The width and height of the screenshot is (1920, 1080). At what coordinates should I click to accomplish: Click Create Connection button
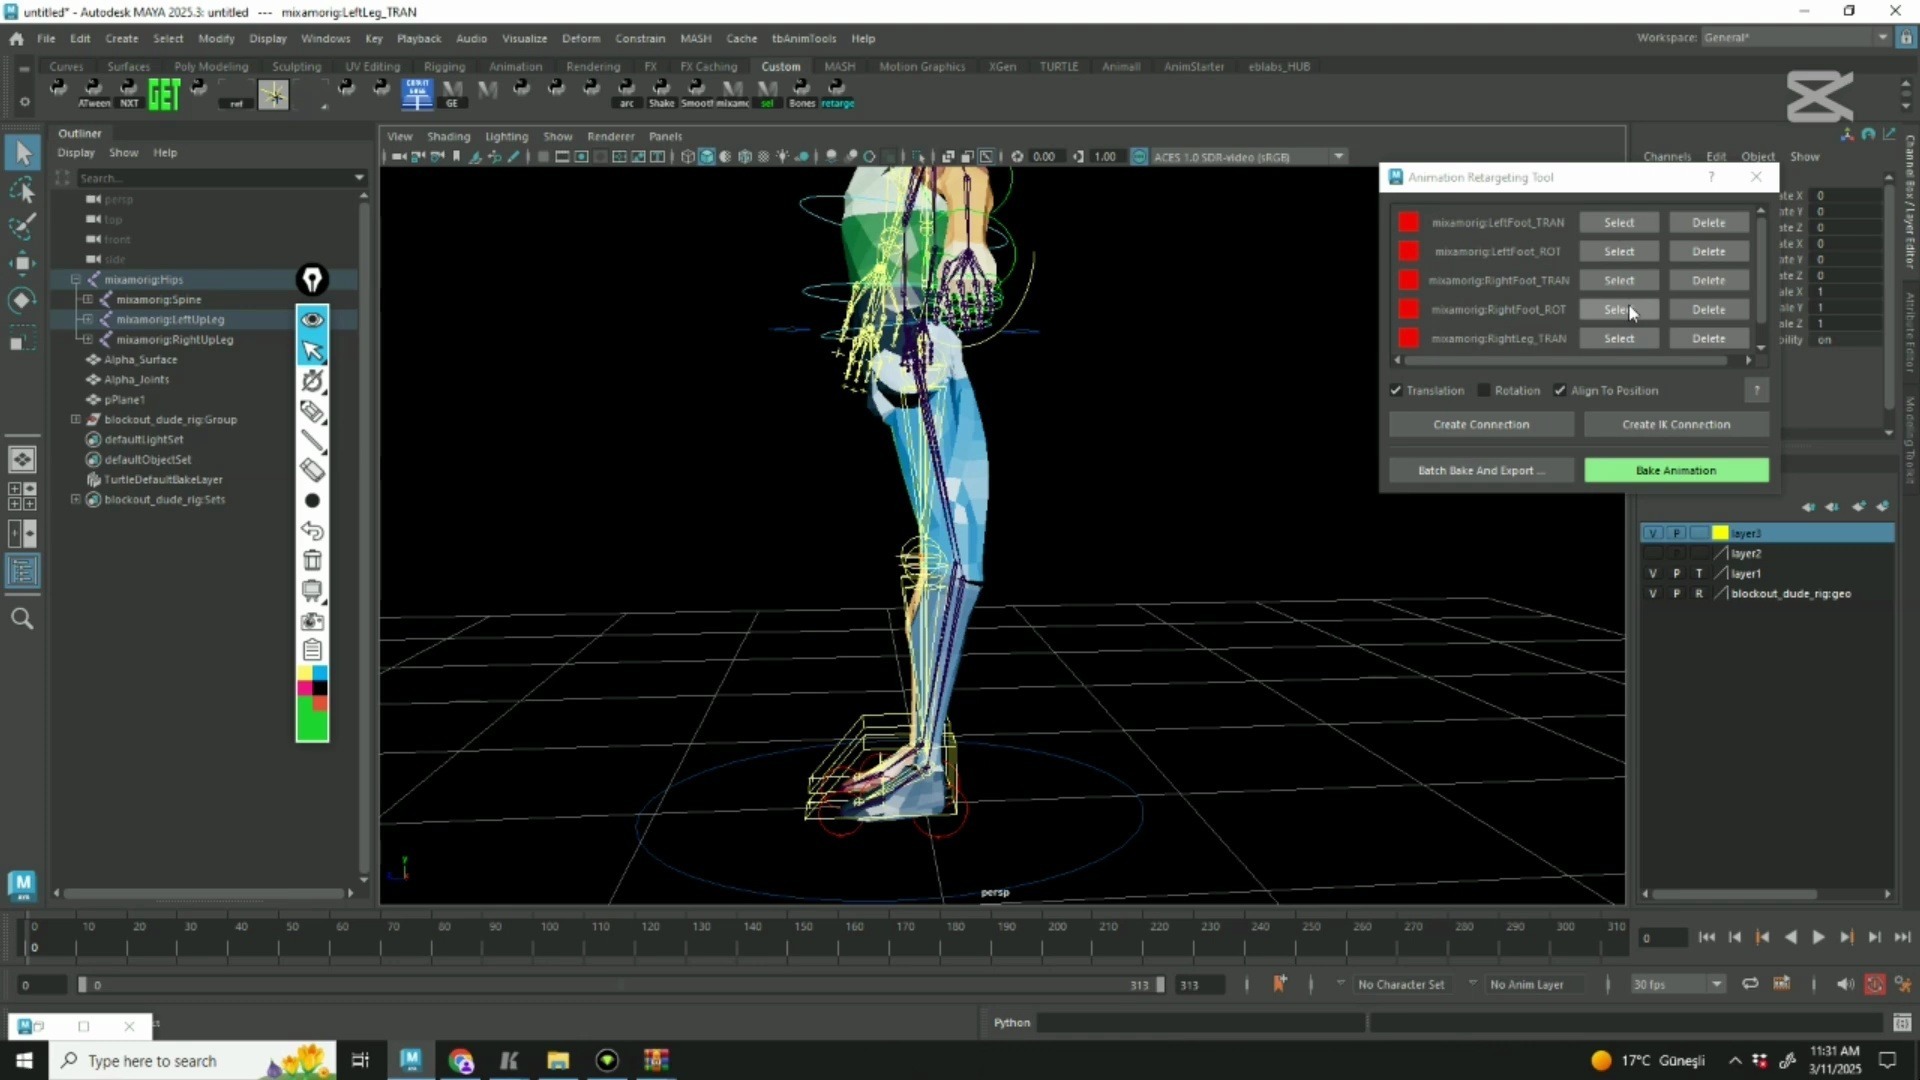coord(1481,425)
